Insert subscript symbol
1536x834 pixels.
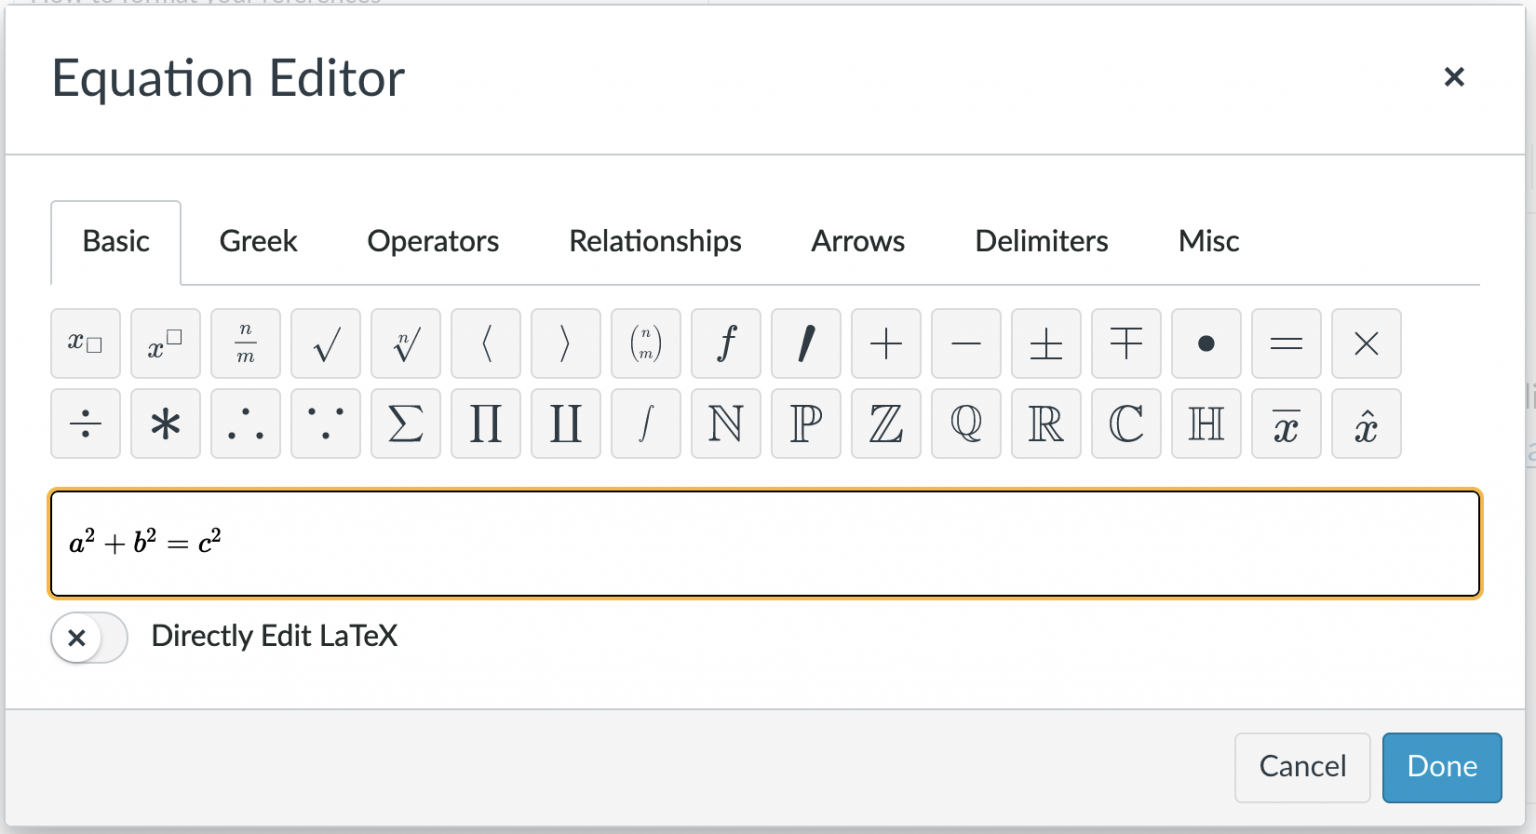(x=86, y=344)
